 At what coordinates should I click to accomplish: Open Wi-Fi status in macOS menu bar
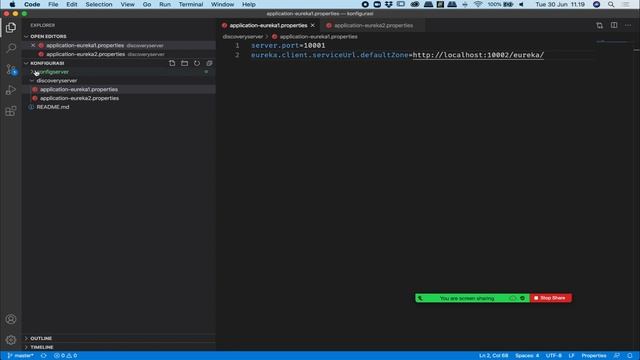coord(478,4)
